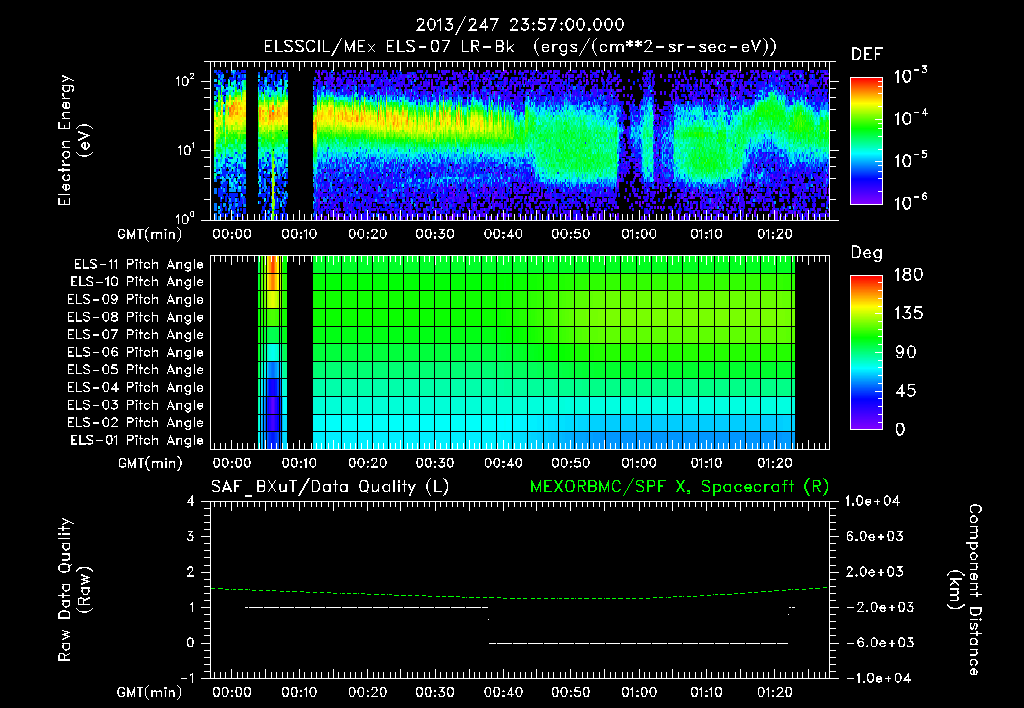Click the Deg pitch angle color bar
1024x708 pixels.
866,352
